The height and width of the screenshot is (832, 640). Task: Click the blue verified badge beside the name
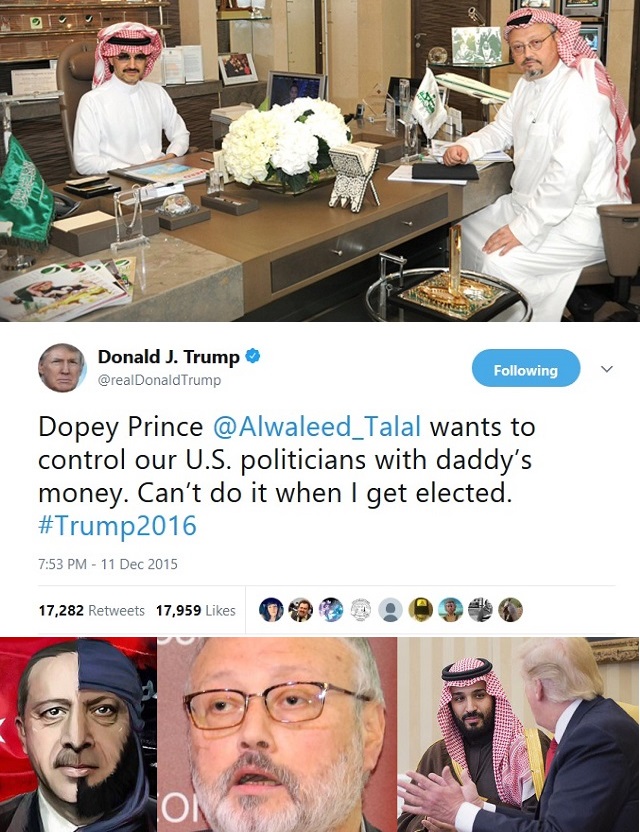(x=253, y=356)
